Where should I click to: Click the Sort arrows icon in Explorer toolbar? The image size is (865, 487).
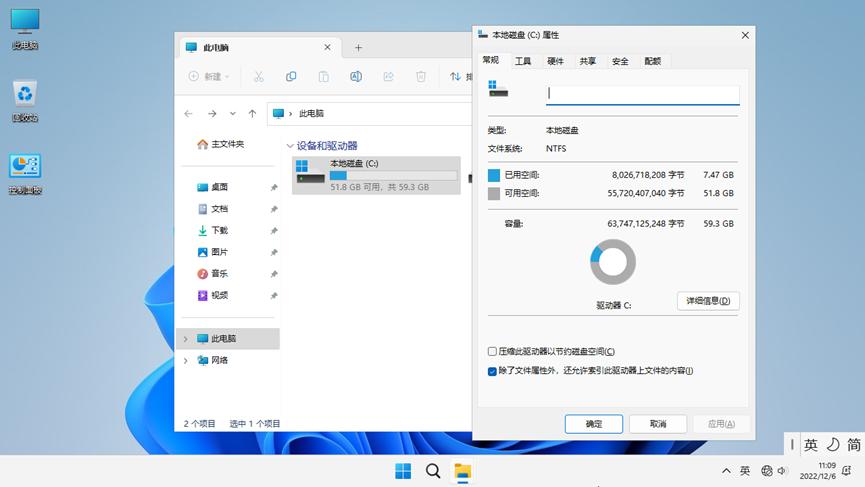(455, 77)
